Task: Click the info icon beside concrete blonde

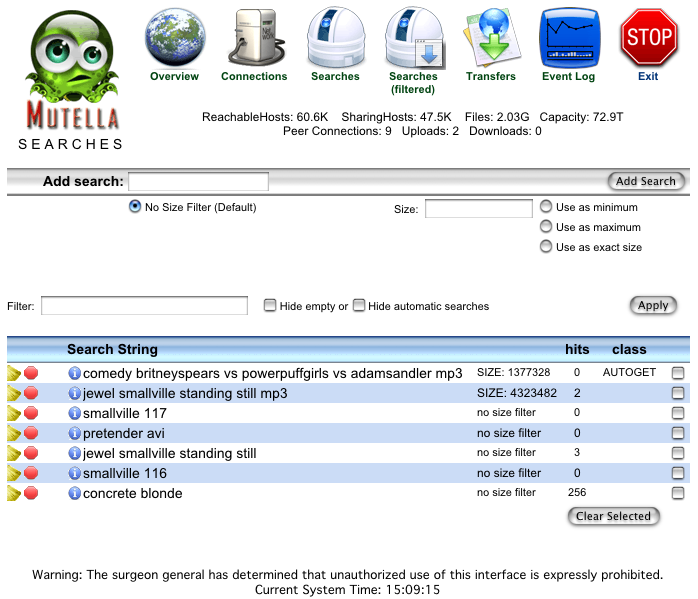Action: [74, 493]
